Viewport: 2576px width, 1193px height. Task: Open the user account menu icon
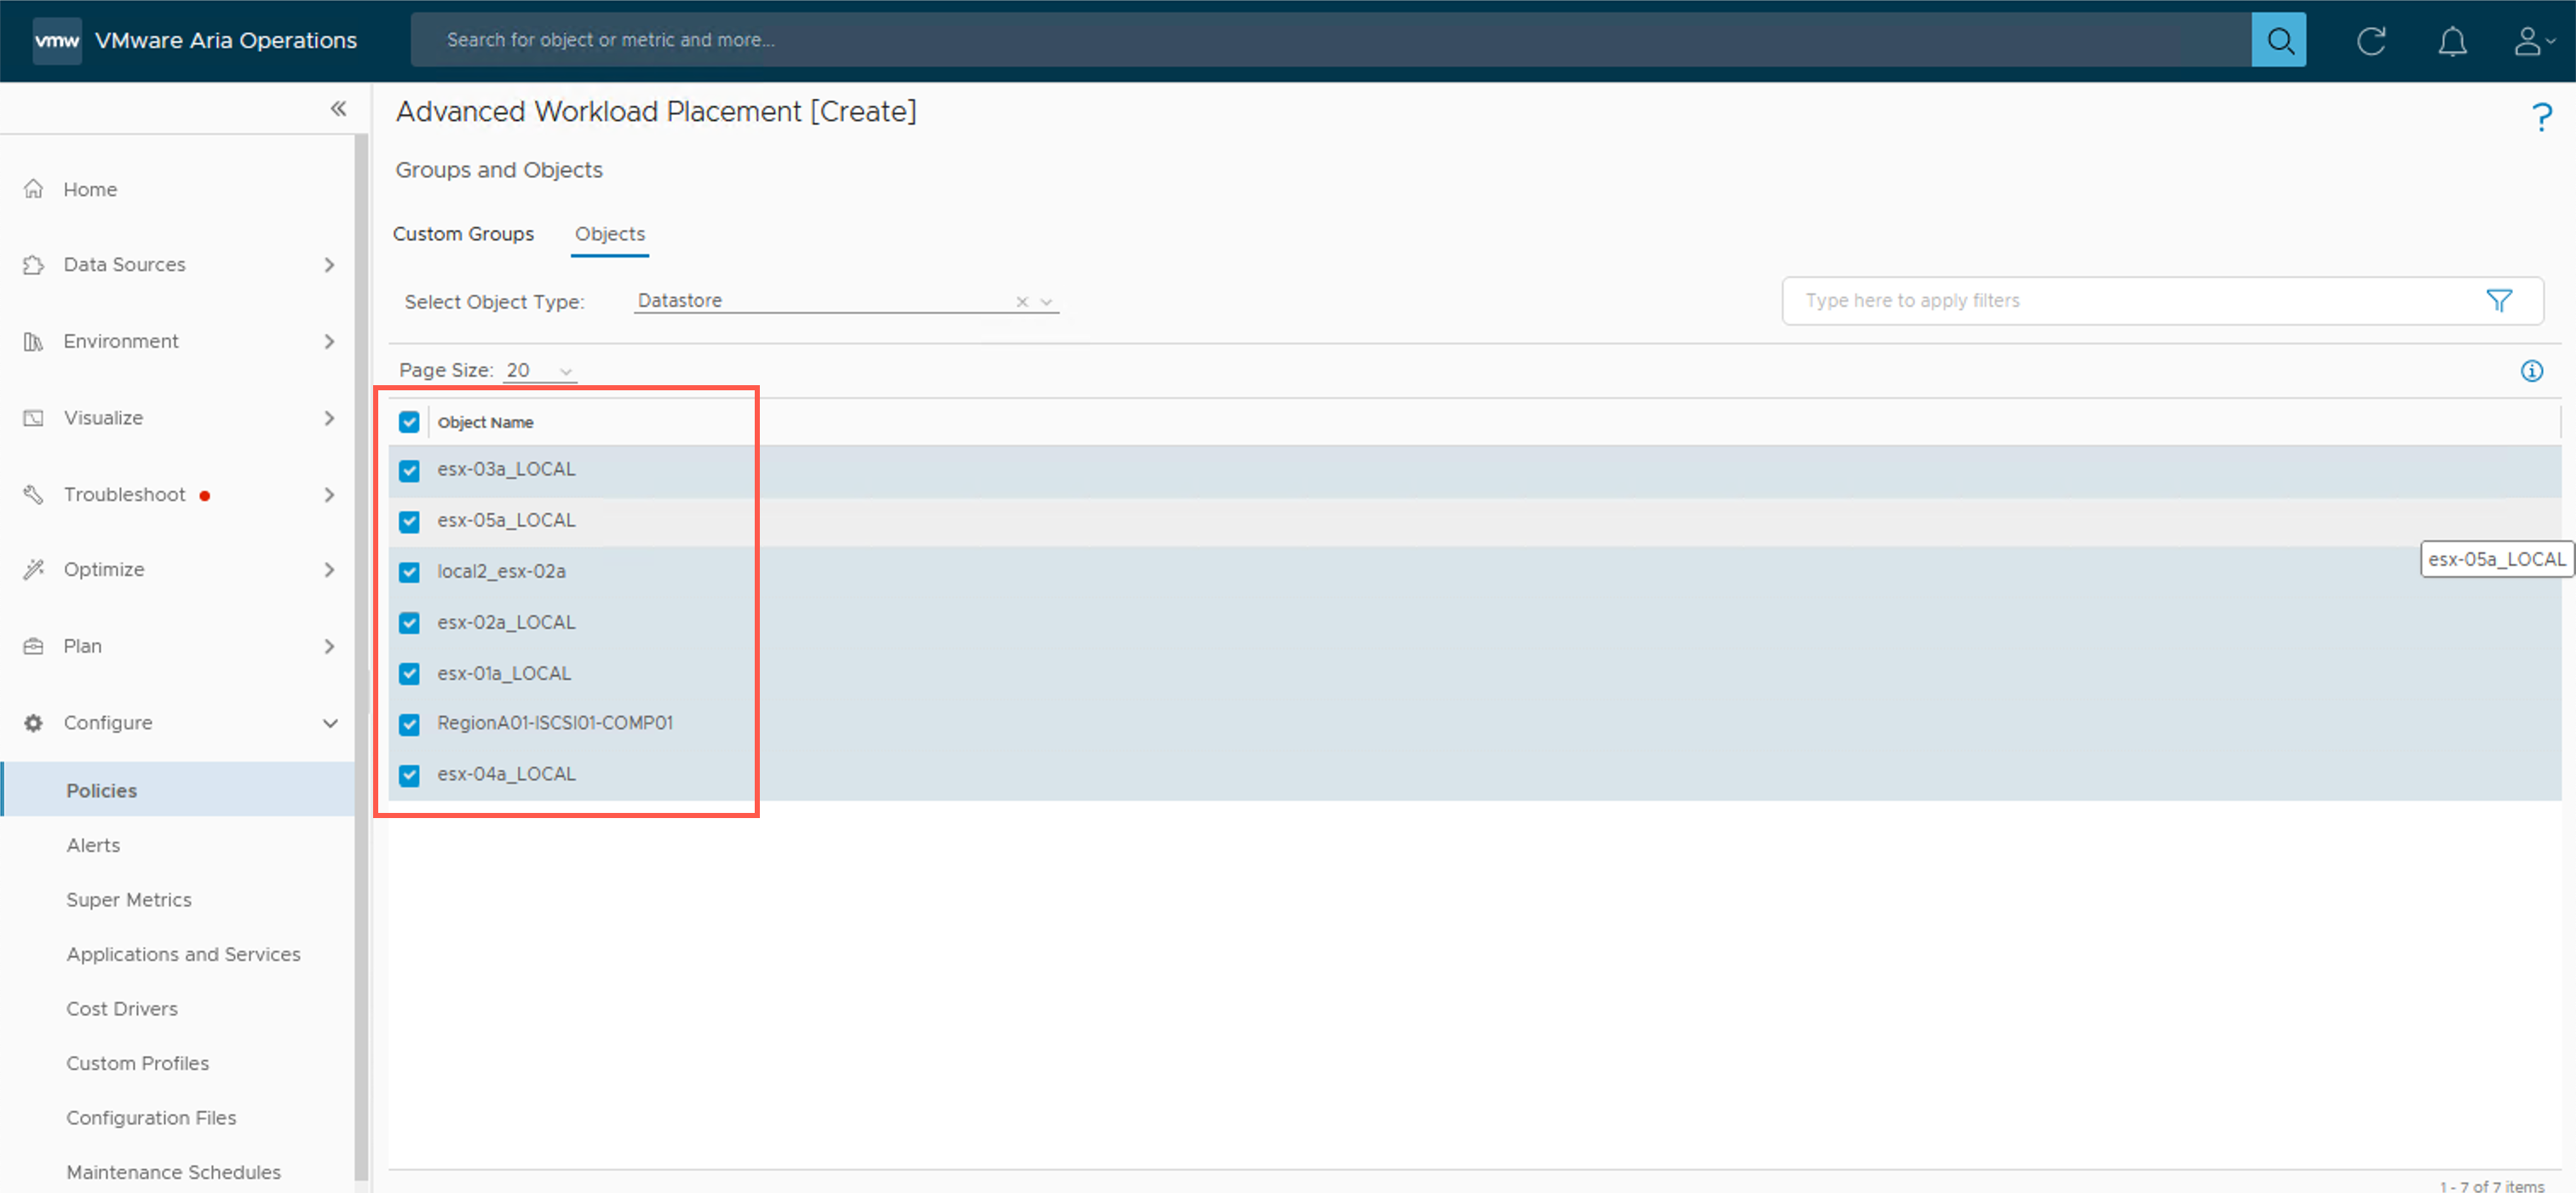2532,41
